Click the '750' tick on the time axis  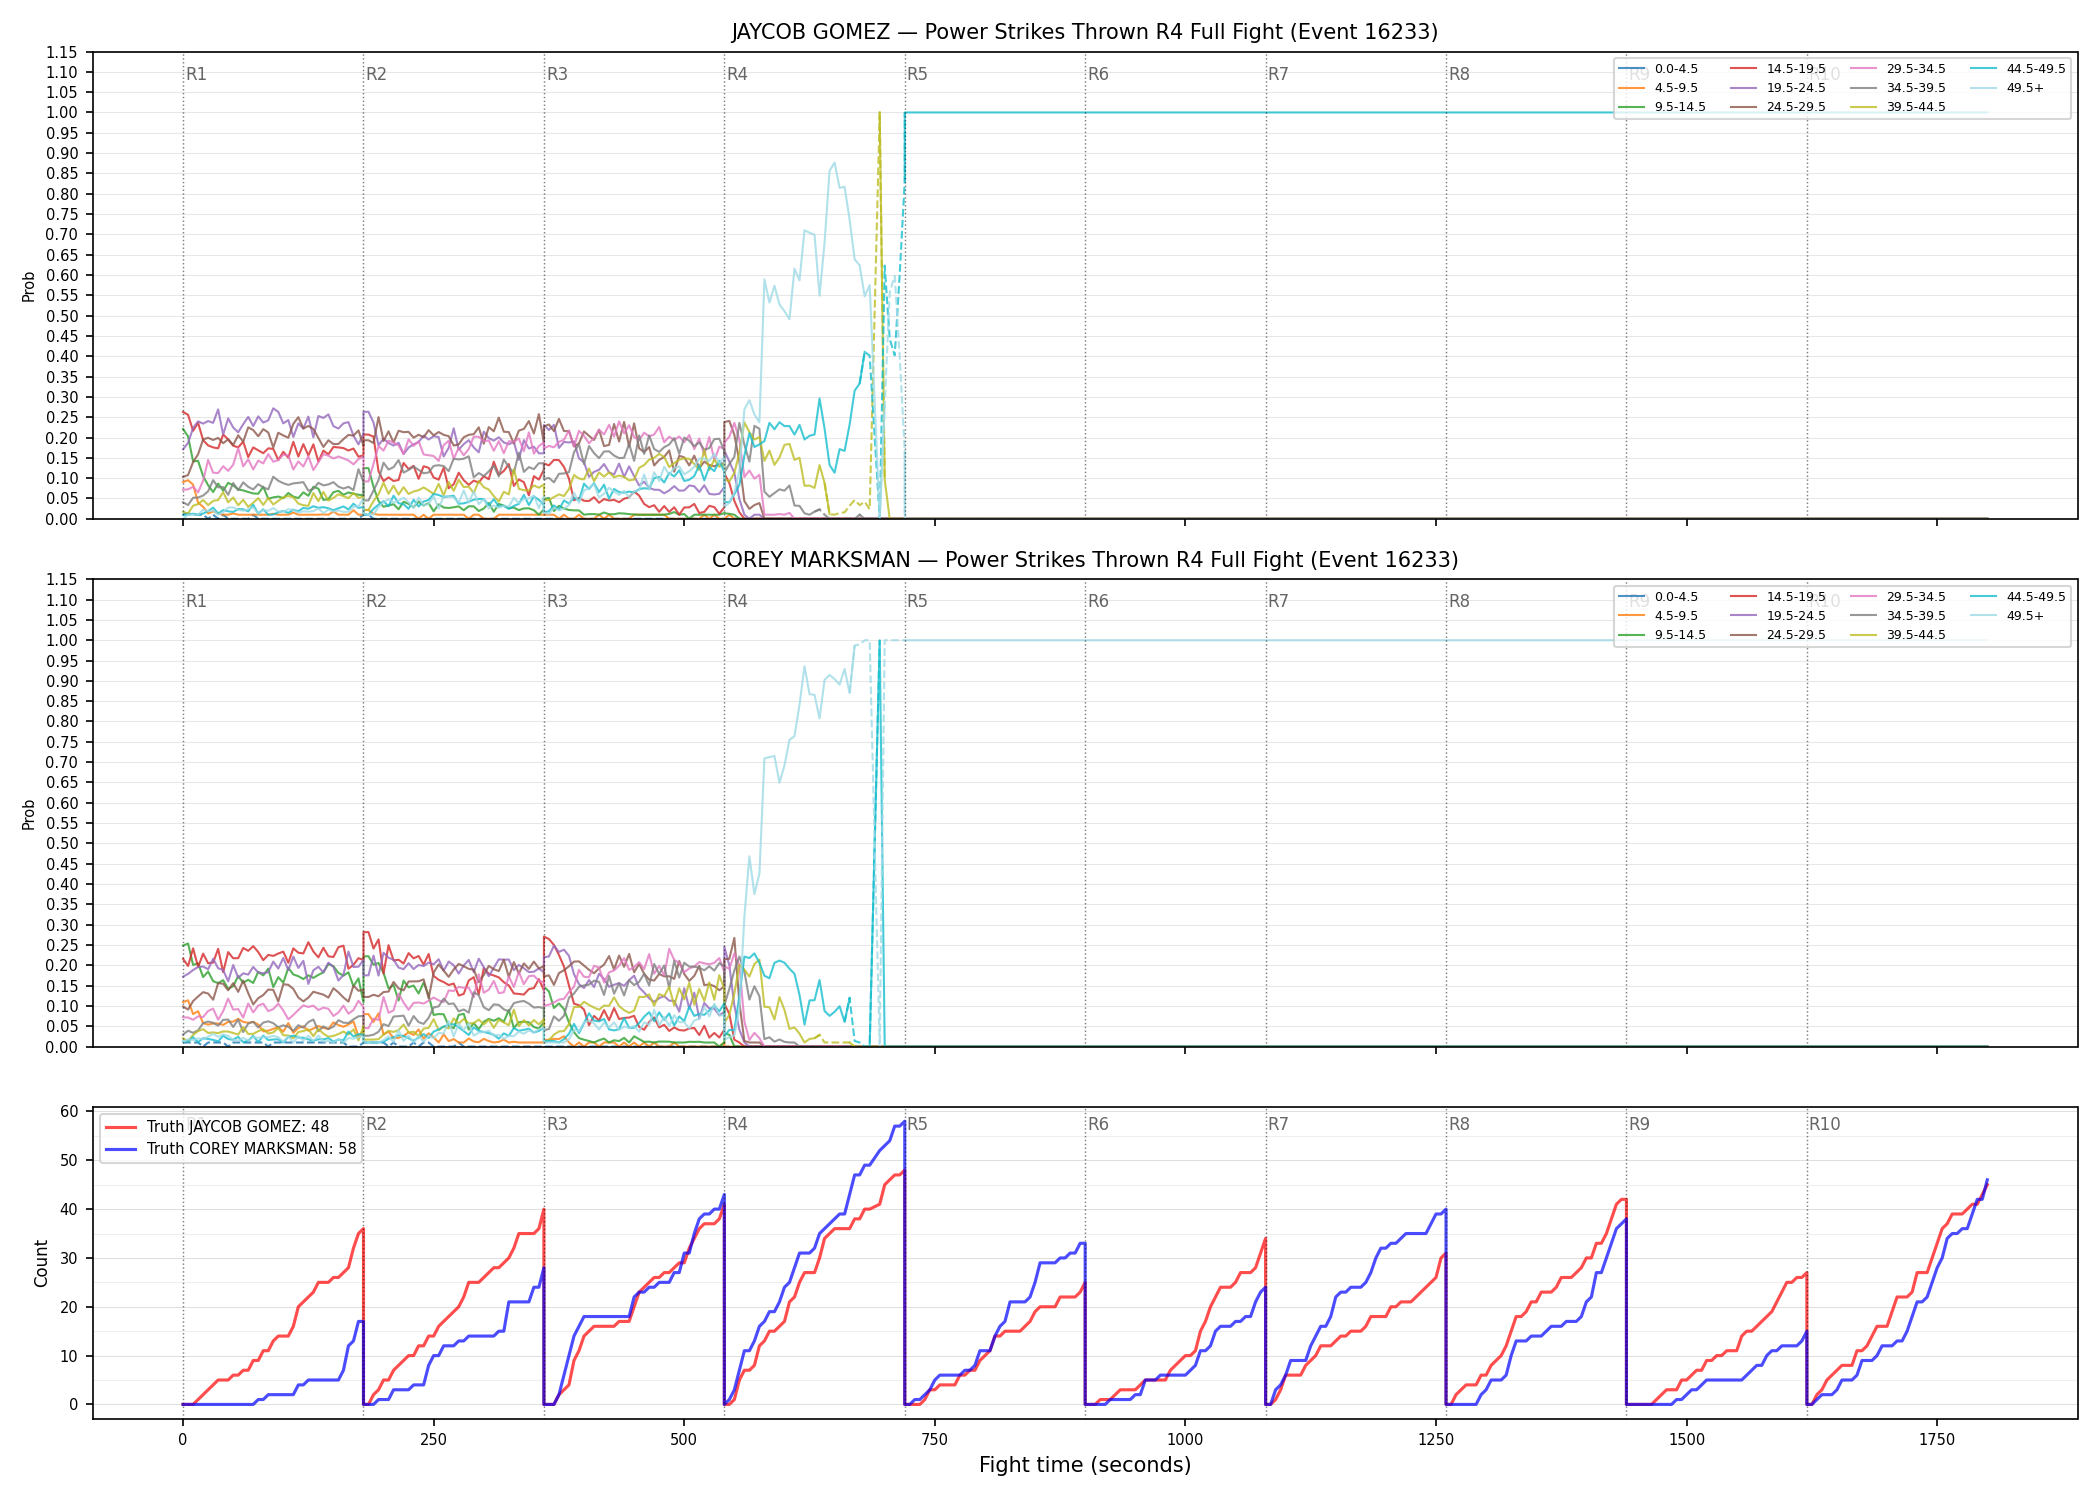tap(934, 1439)
